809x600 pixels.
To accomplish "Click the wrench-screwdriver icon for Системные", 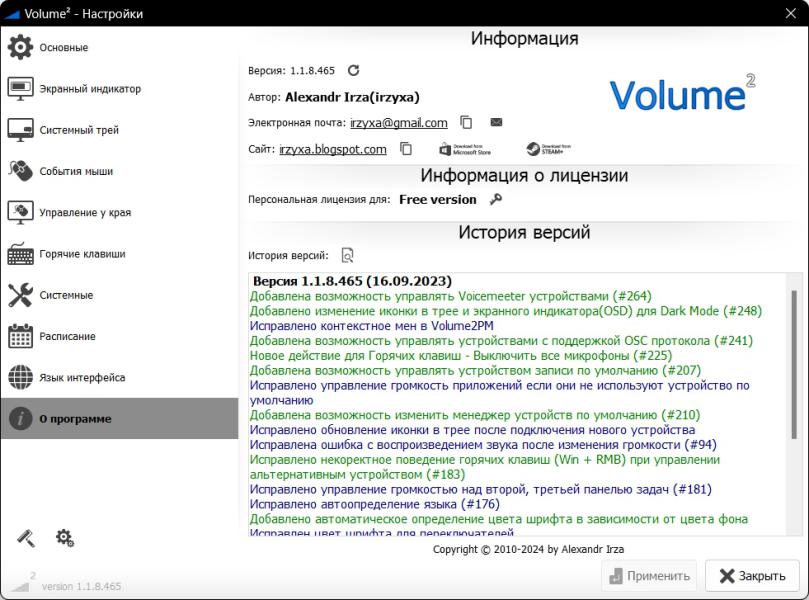I will [20, 295].
